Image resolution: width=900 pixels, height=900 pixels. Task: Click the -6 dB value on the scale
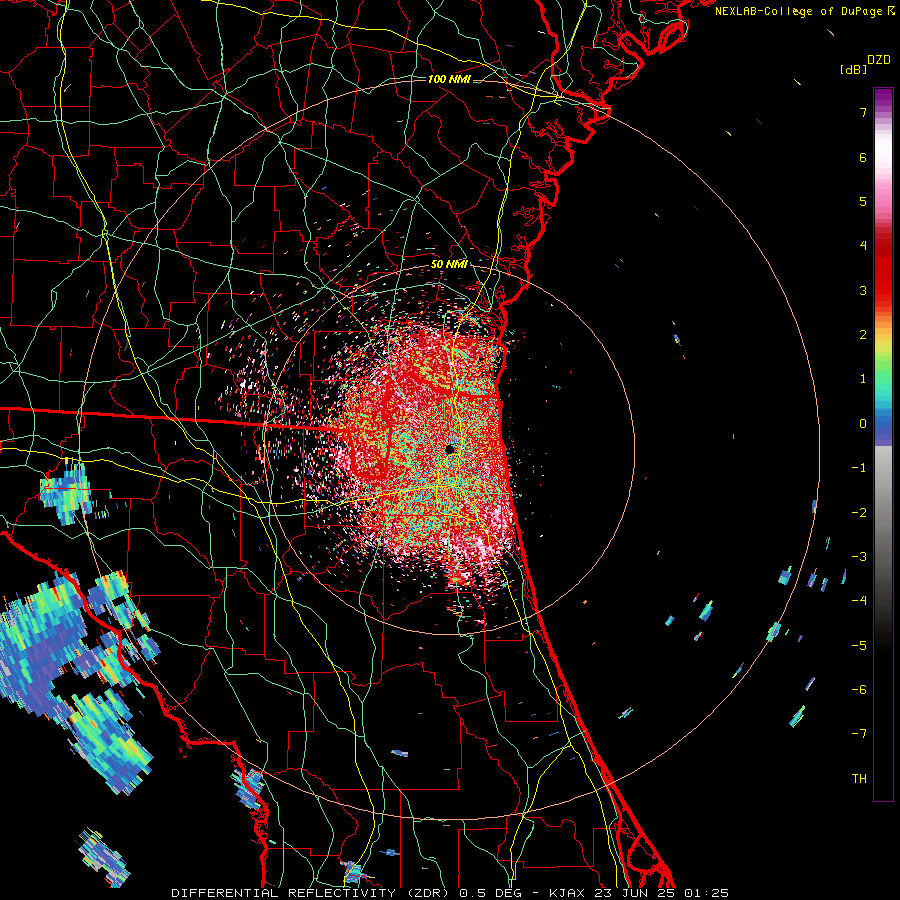pyautogui.click(x=859, y=690)
